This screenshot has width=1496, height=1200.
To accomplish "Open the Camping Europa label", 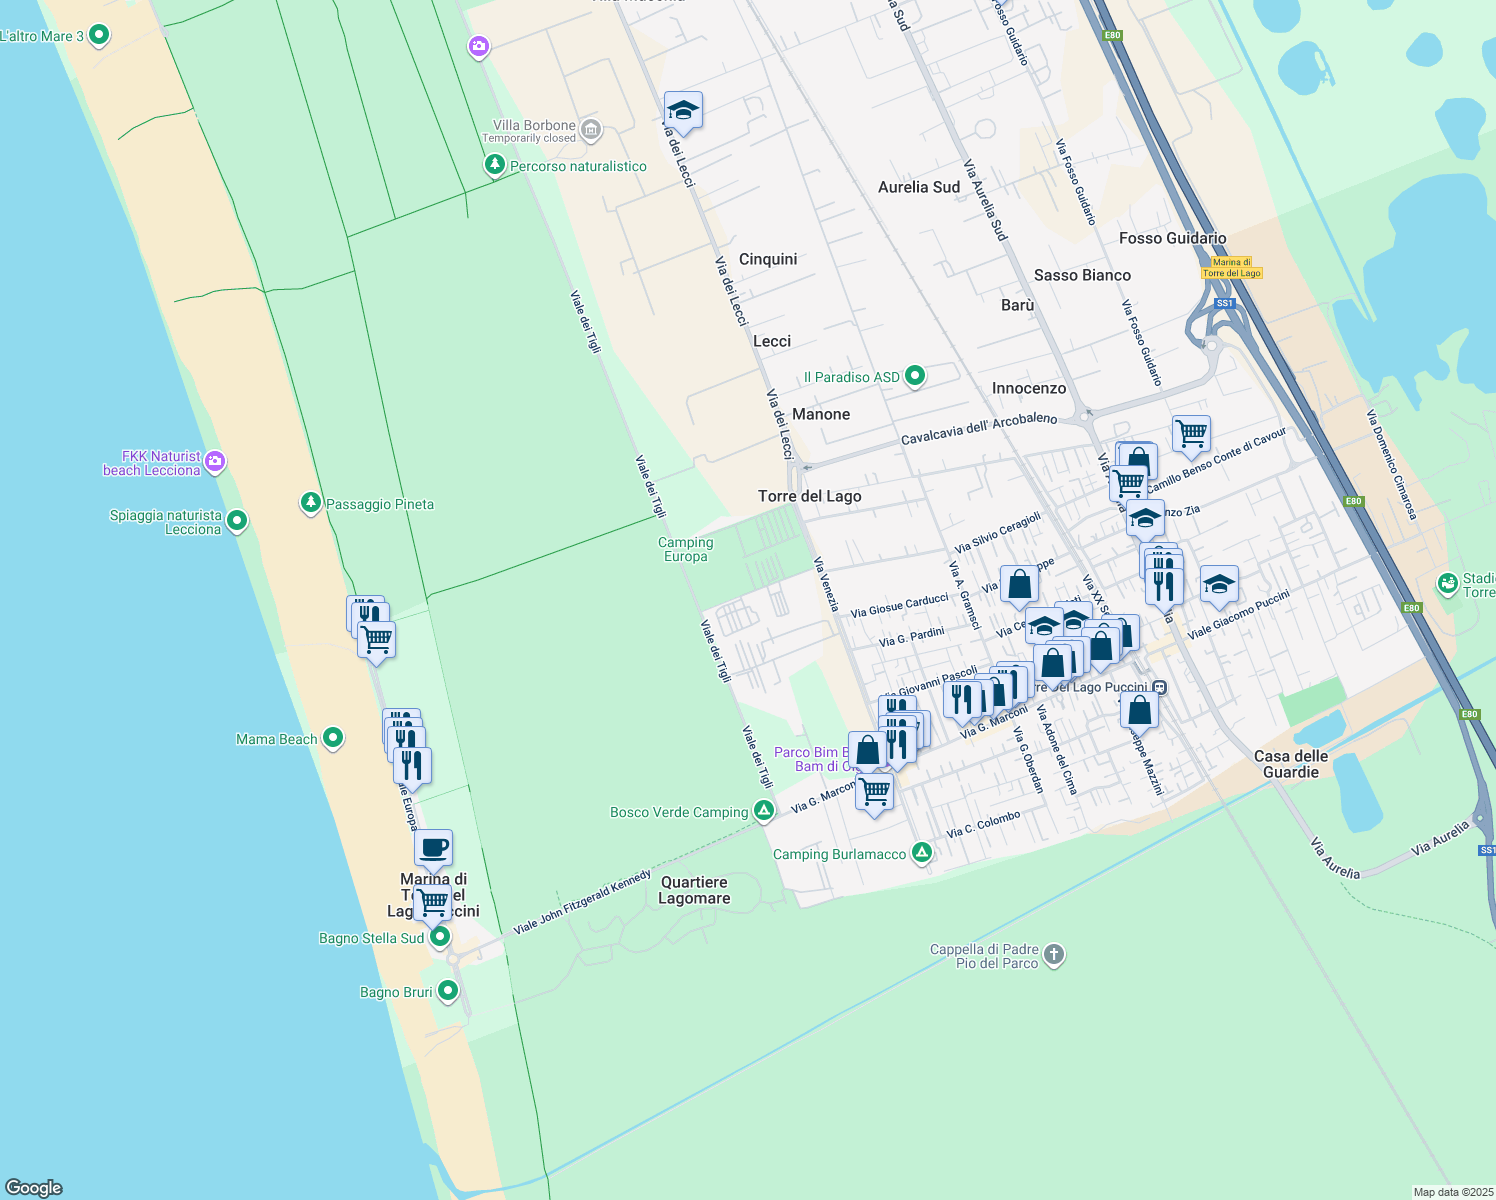I will tap(685, 549).
